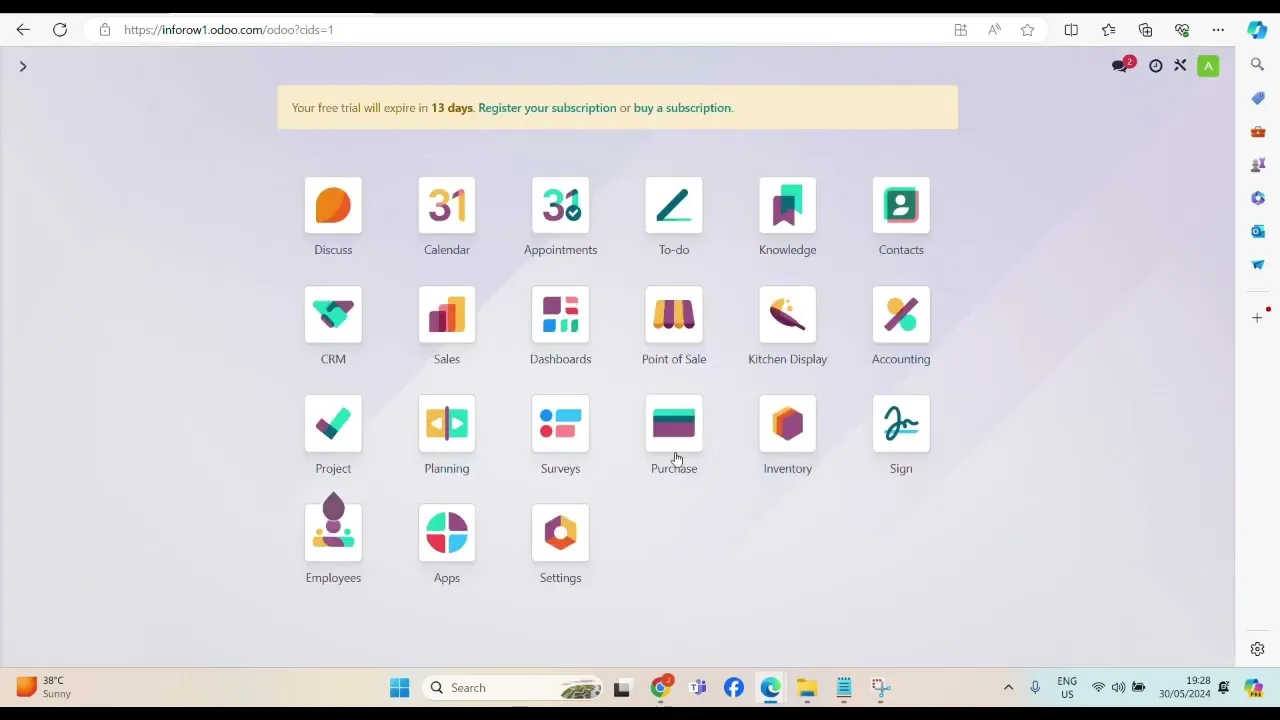The width and height of the screenshot is (1280, 720).
Task: Open the debug tools wrench icon
Action: click(x=1180, y=66)
